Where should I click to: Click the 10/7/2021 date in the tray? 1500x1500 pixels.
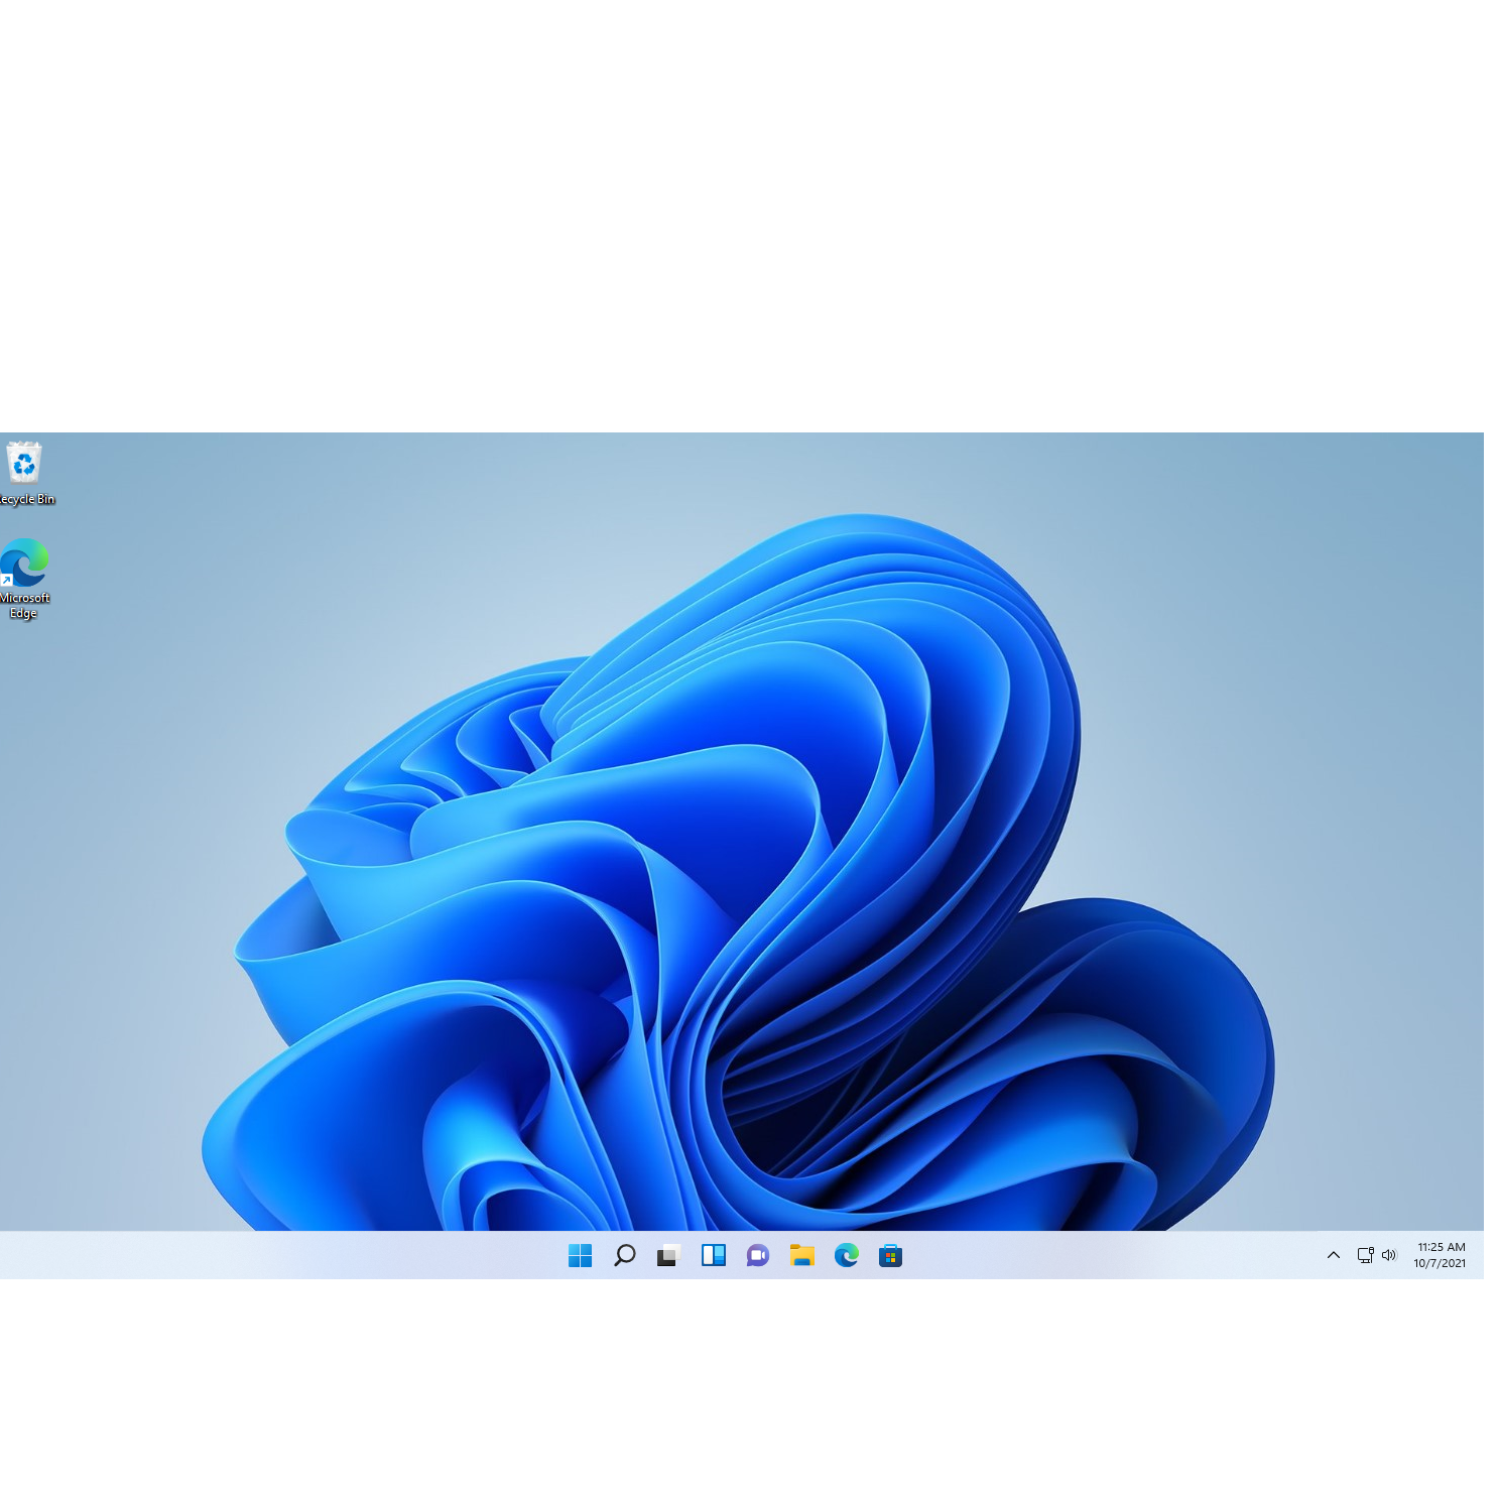(1440, 1264)
